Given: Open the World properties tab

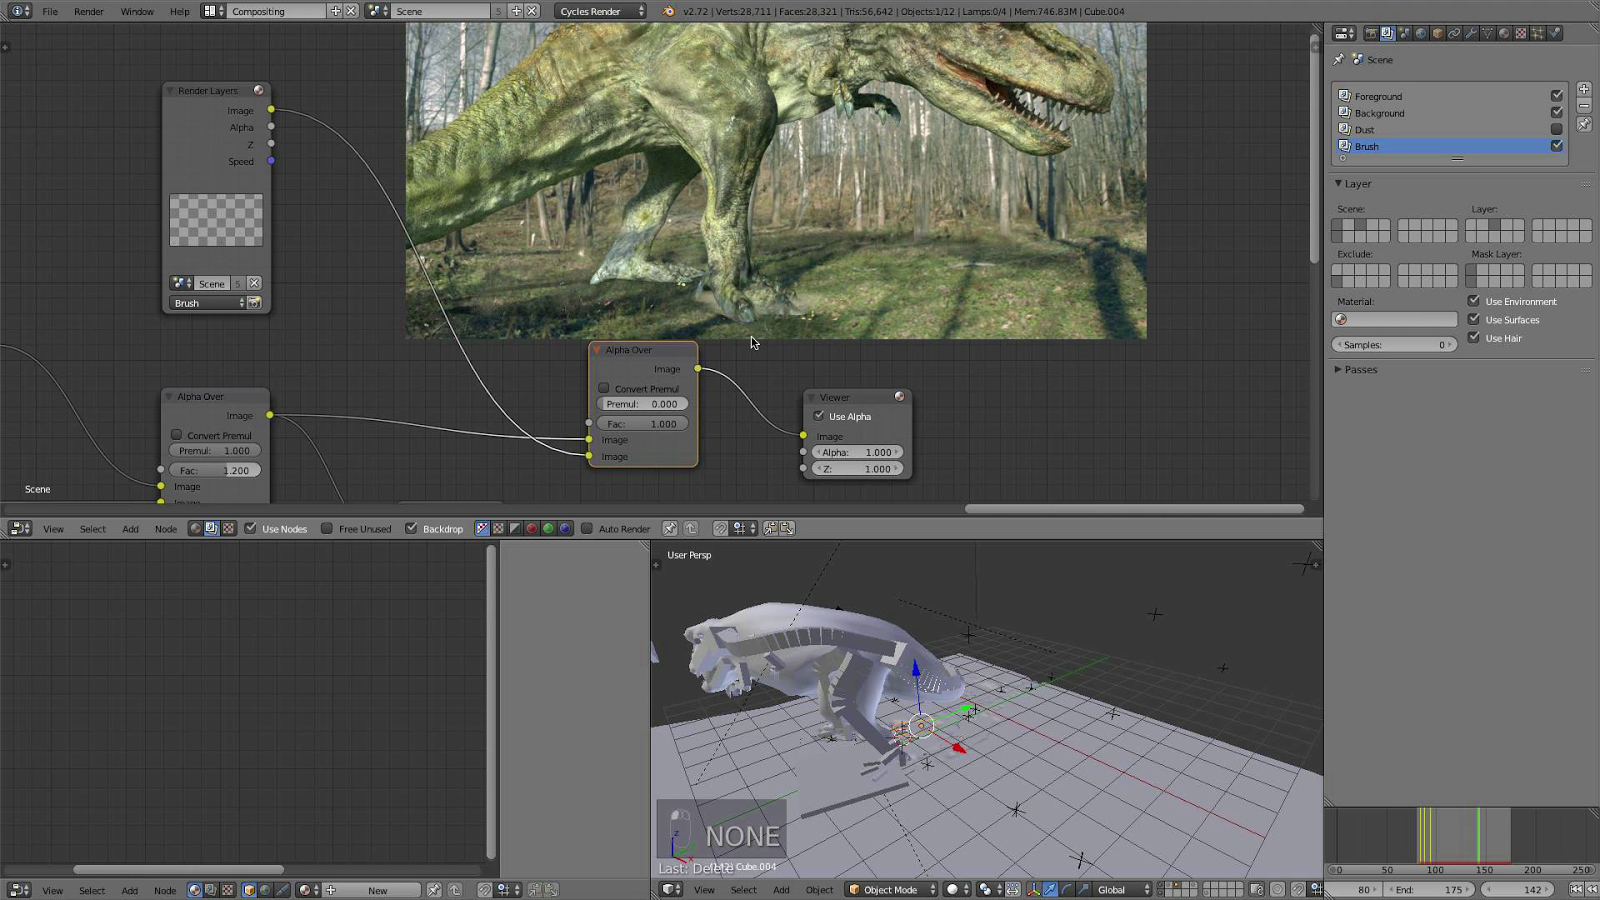Looking at the screenshot, I should pyautogui.click(x=1421, y=33).
